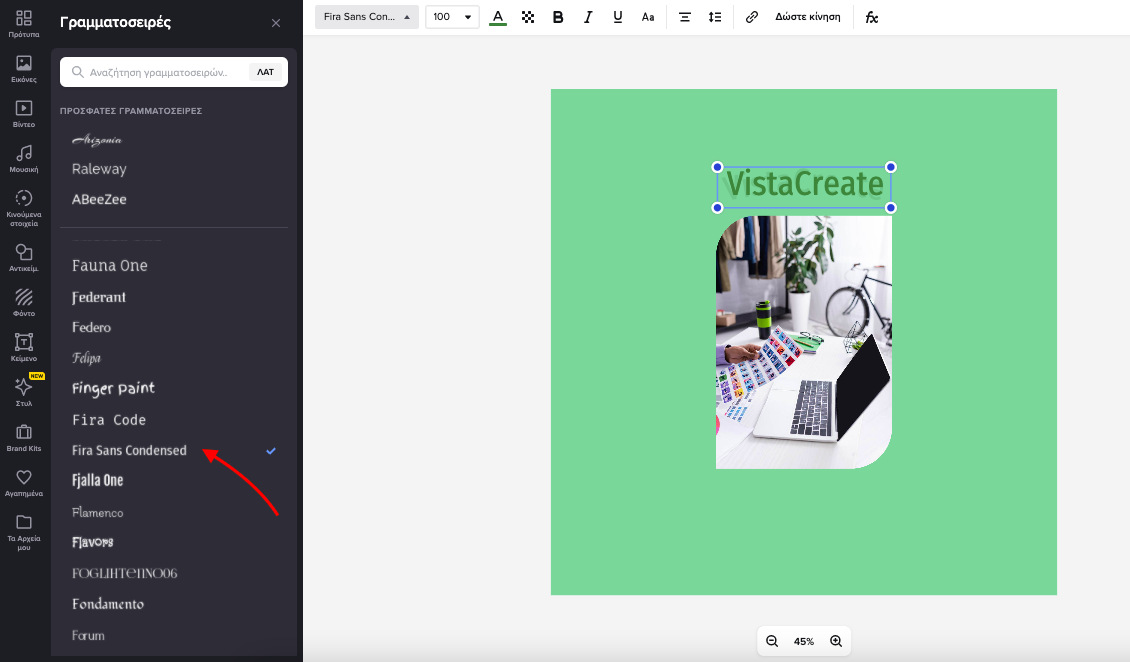Zoom out the canvas

tap(772, 641)
